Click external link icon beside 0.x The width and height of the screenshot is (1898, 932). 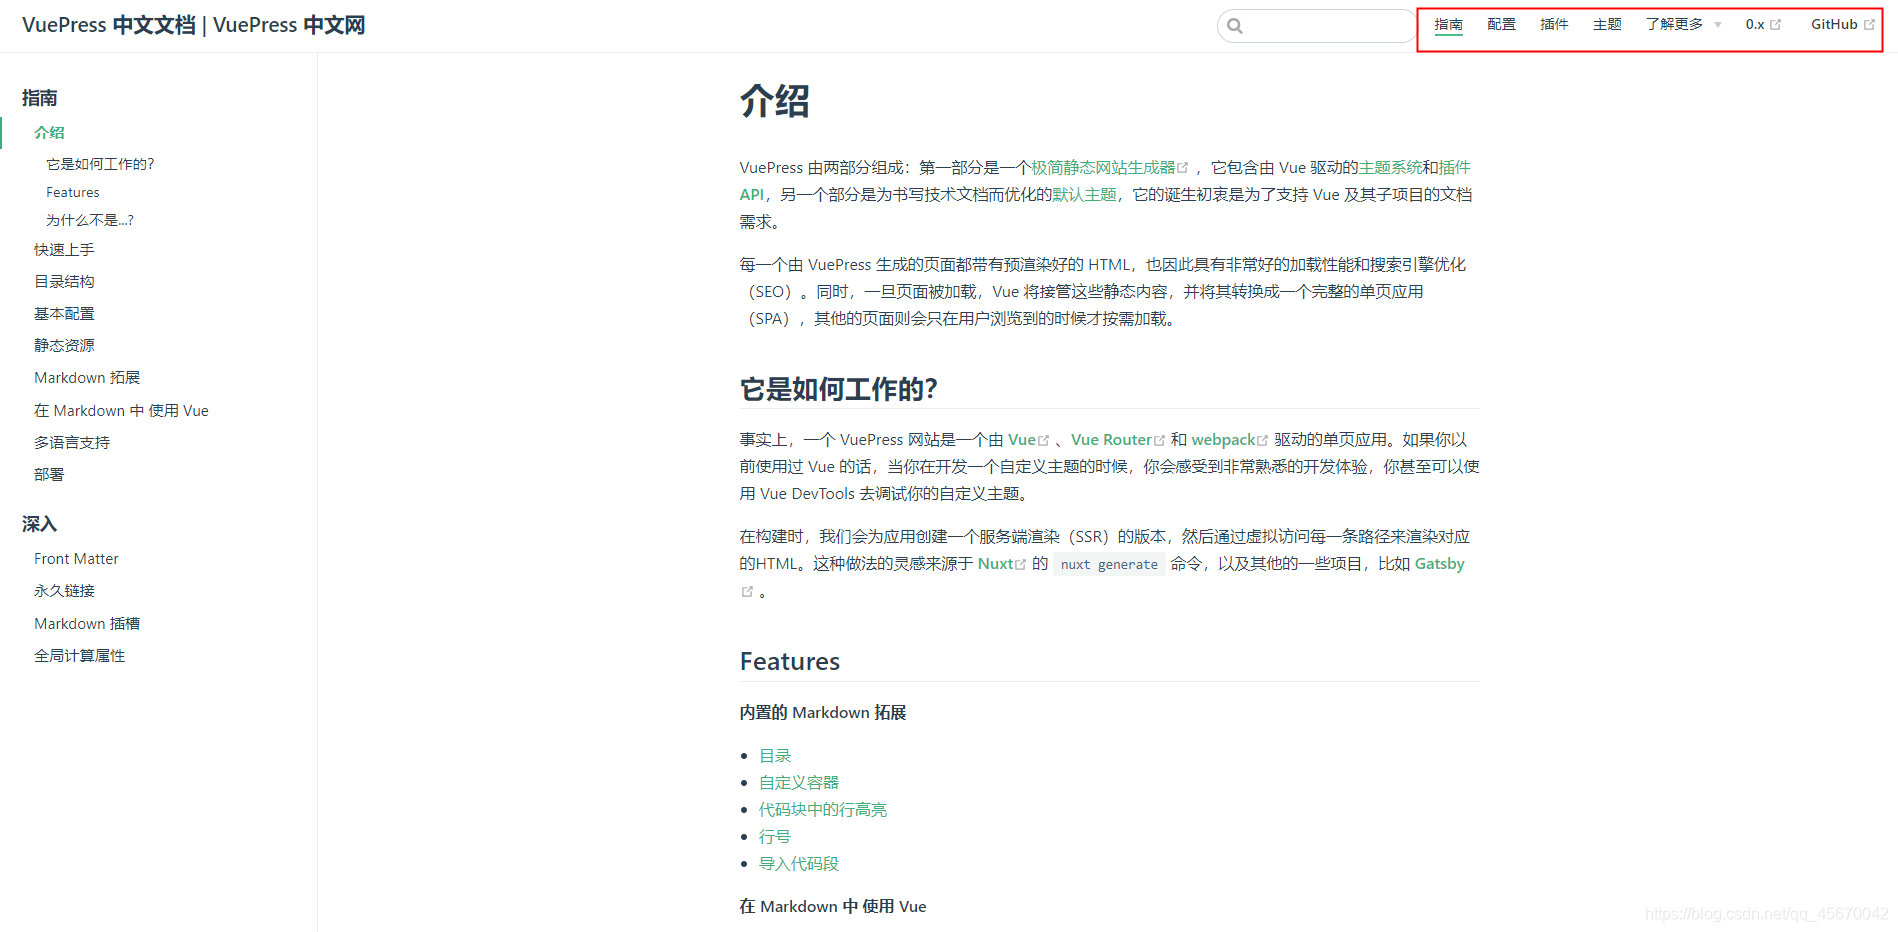(1776, 25)
